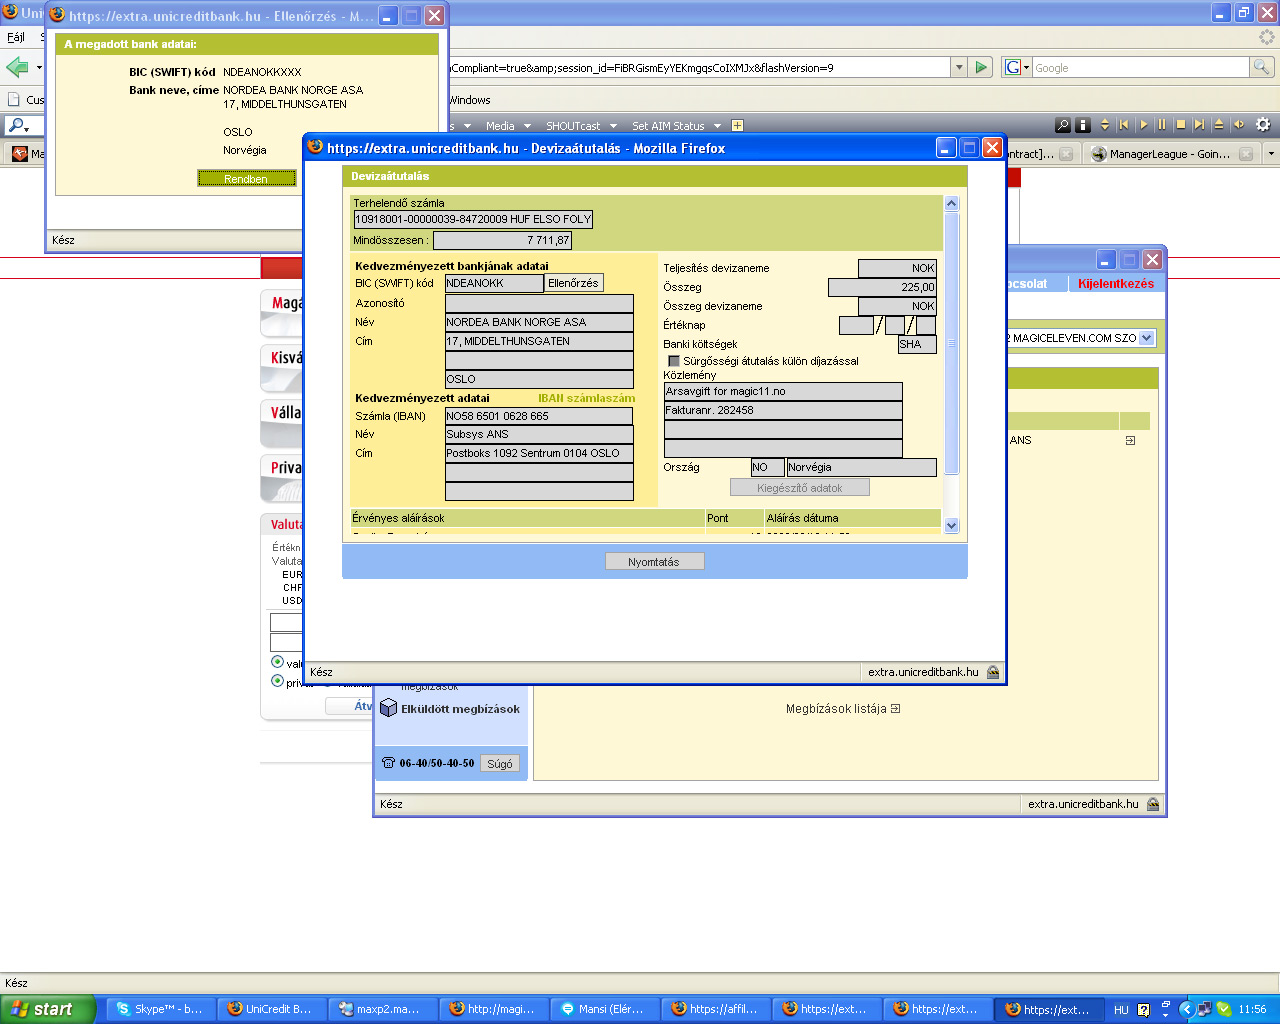1280x1024 pixels.
Task: Switch to Skype taskbar item
Action: [x=159, y=1009]
